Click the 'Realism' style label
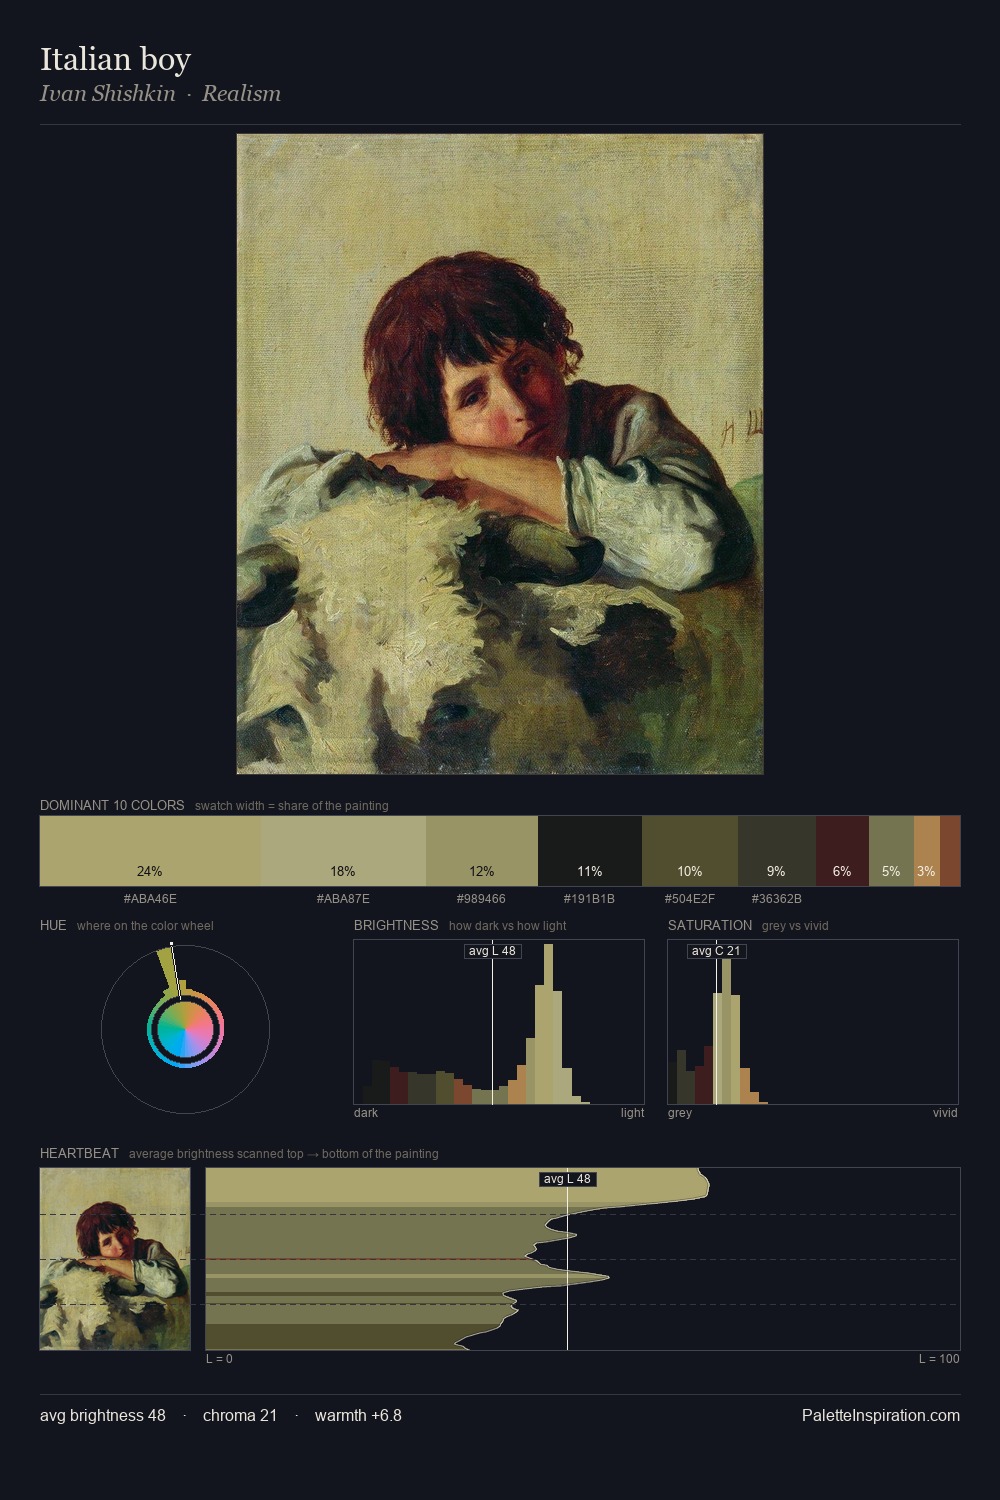The width and height of the screenshot is (1000, 1500). [x=241, y=93]
